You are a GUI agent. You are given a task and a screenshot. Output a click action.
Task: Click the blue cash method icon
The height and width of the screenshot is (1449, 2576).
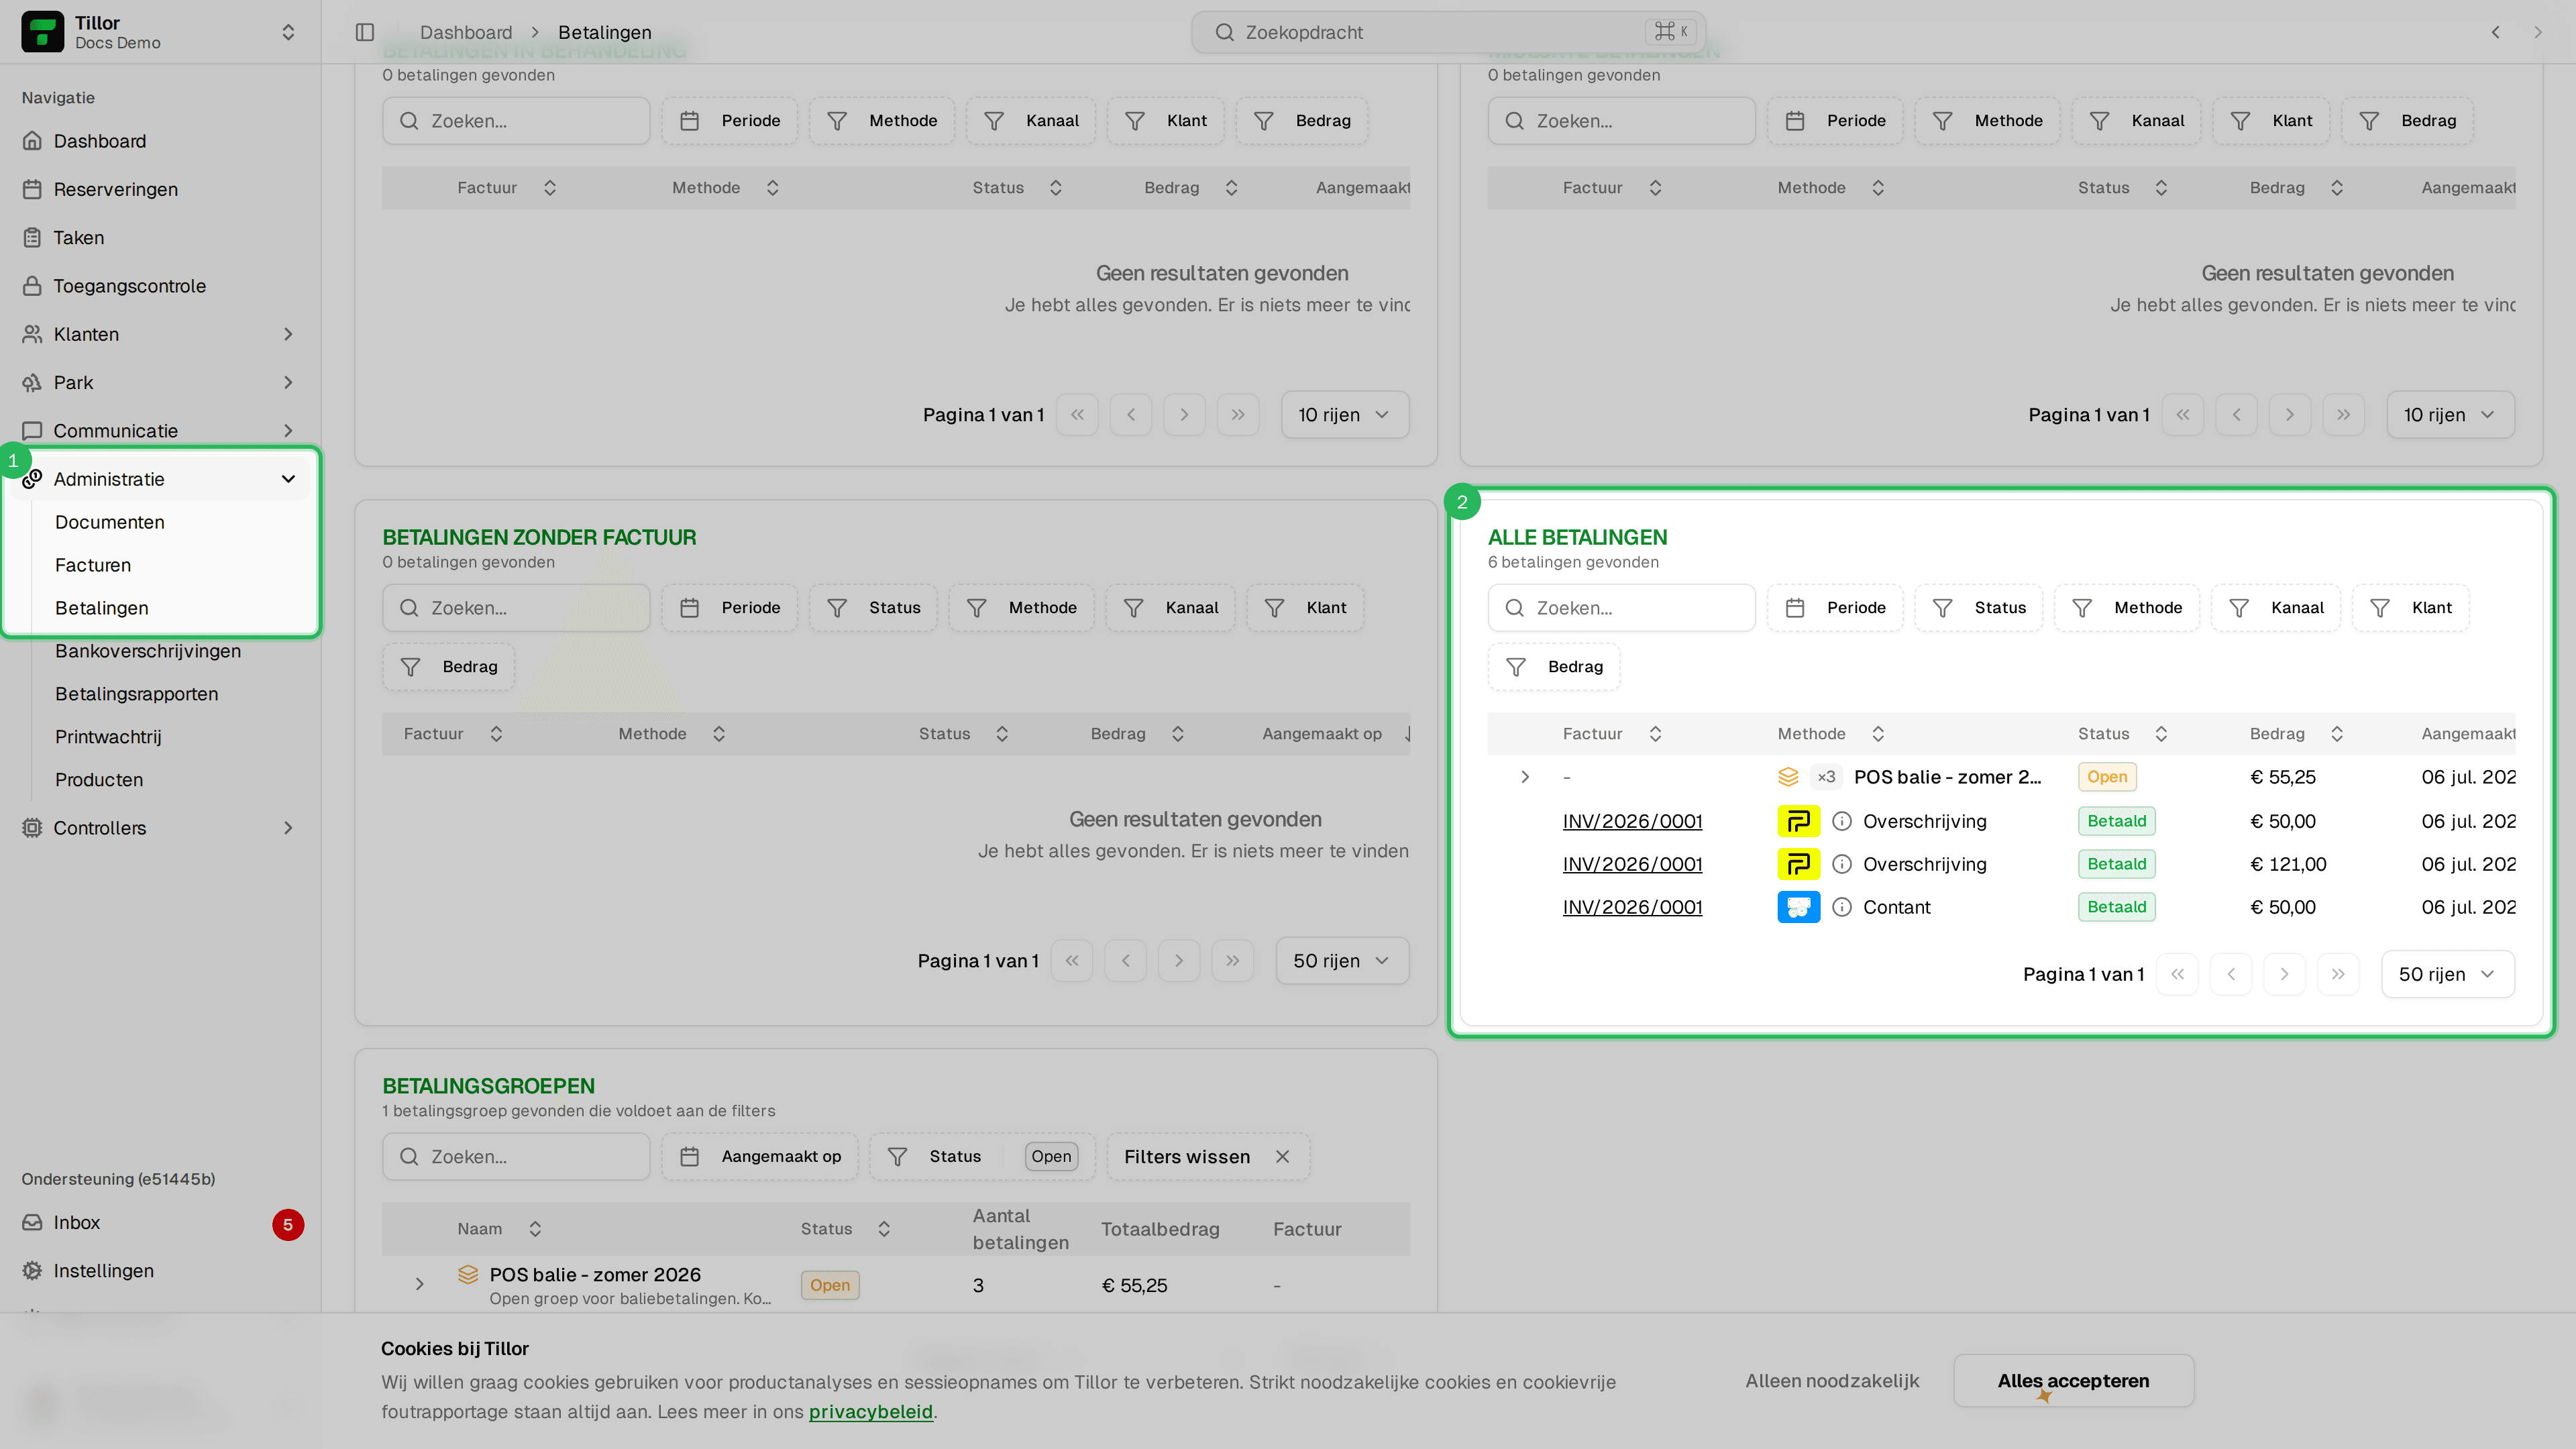[1798, 907]
